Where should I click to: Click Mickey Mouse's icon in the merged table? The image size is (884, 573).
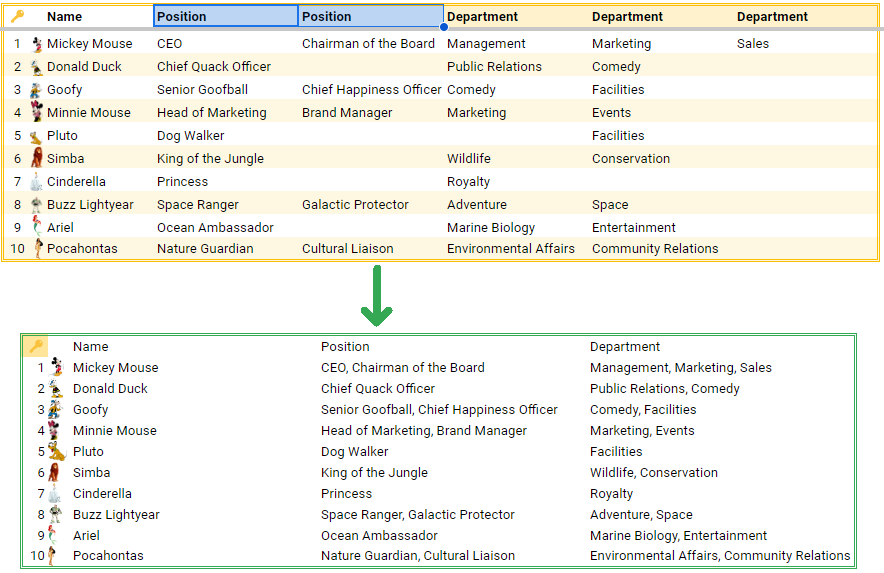click(56, 367)
